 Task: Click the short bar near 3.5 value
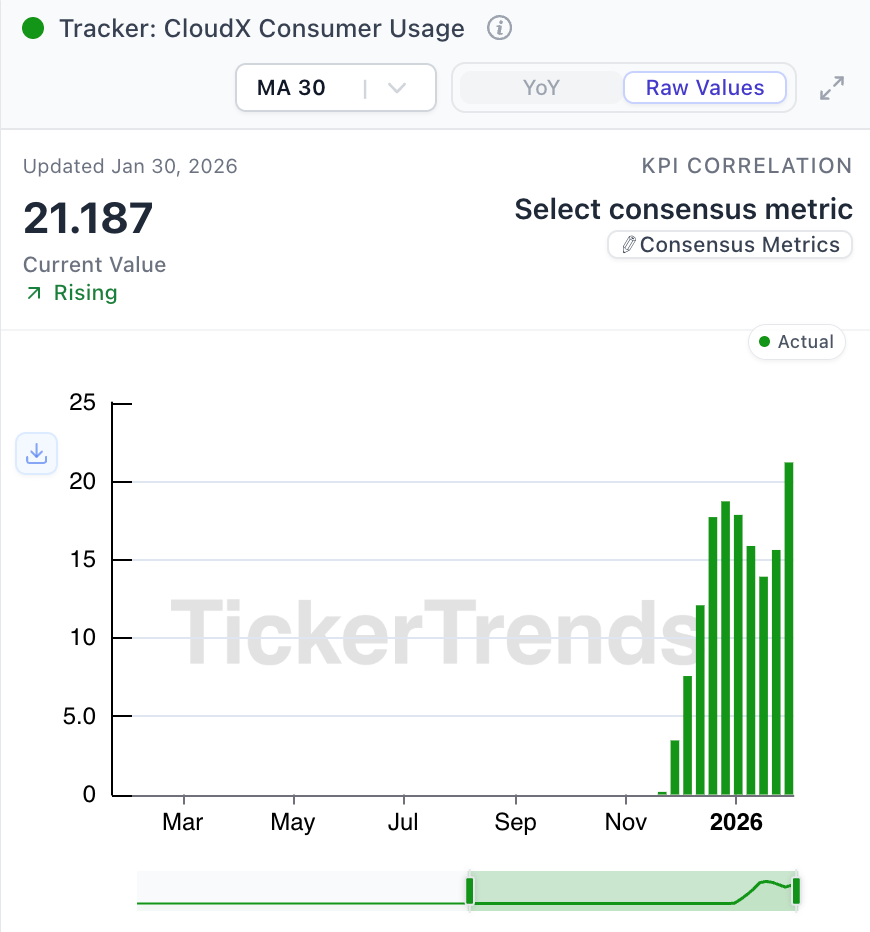[x=674, y=767]
